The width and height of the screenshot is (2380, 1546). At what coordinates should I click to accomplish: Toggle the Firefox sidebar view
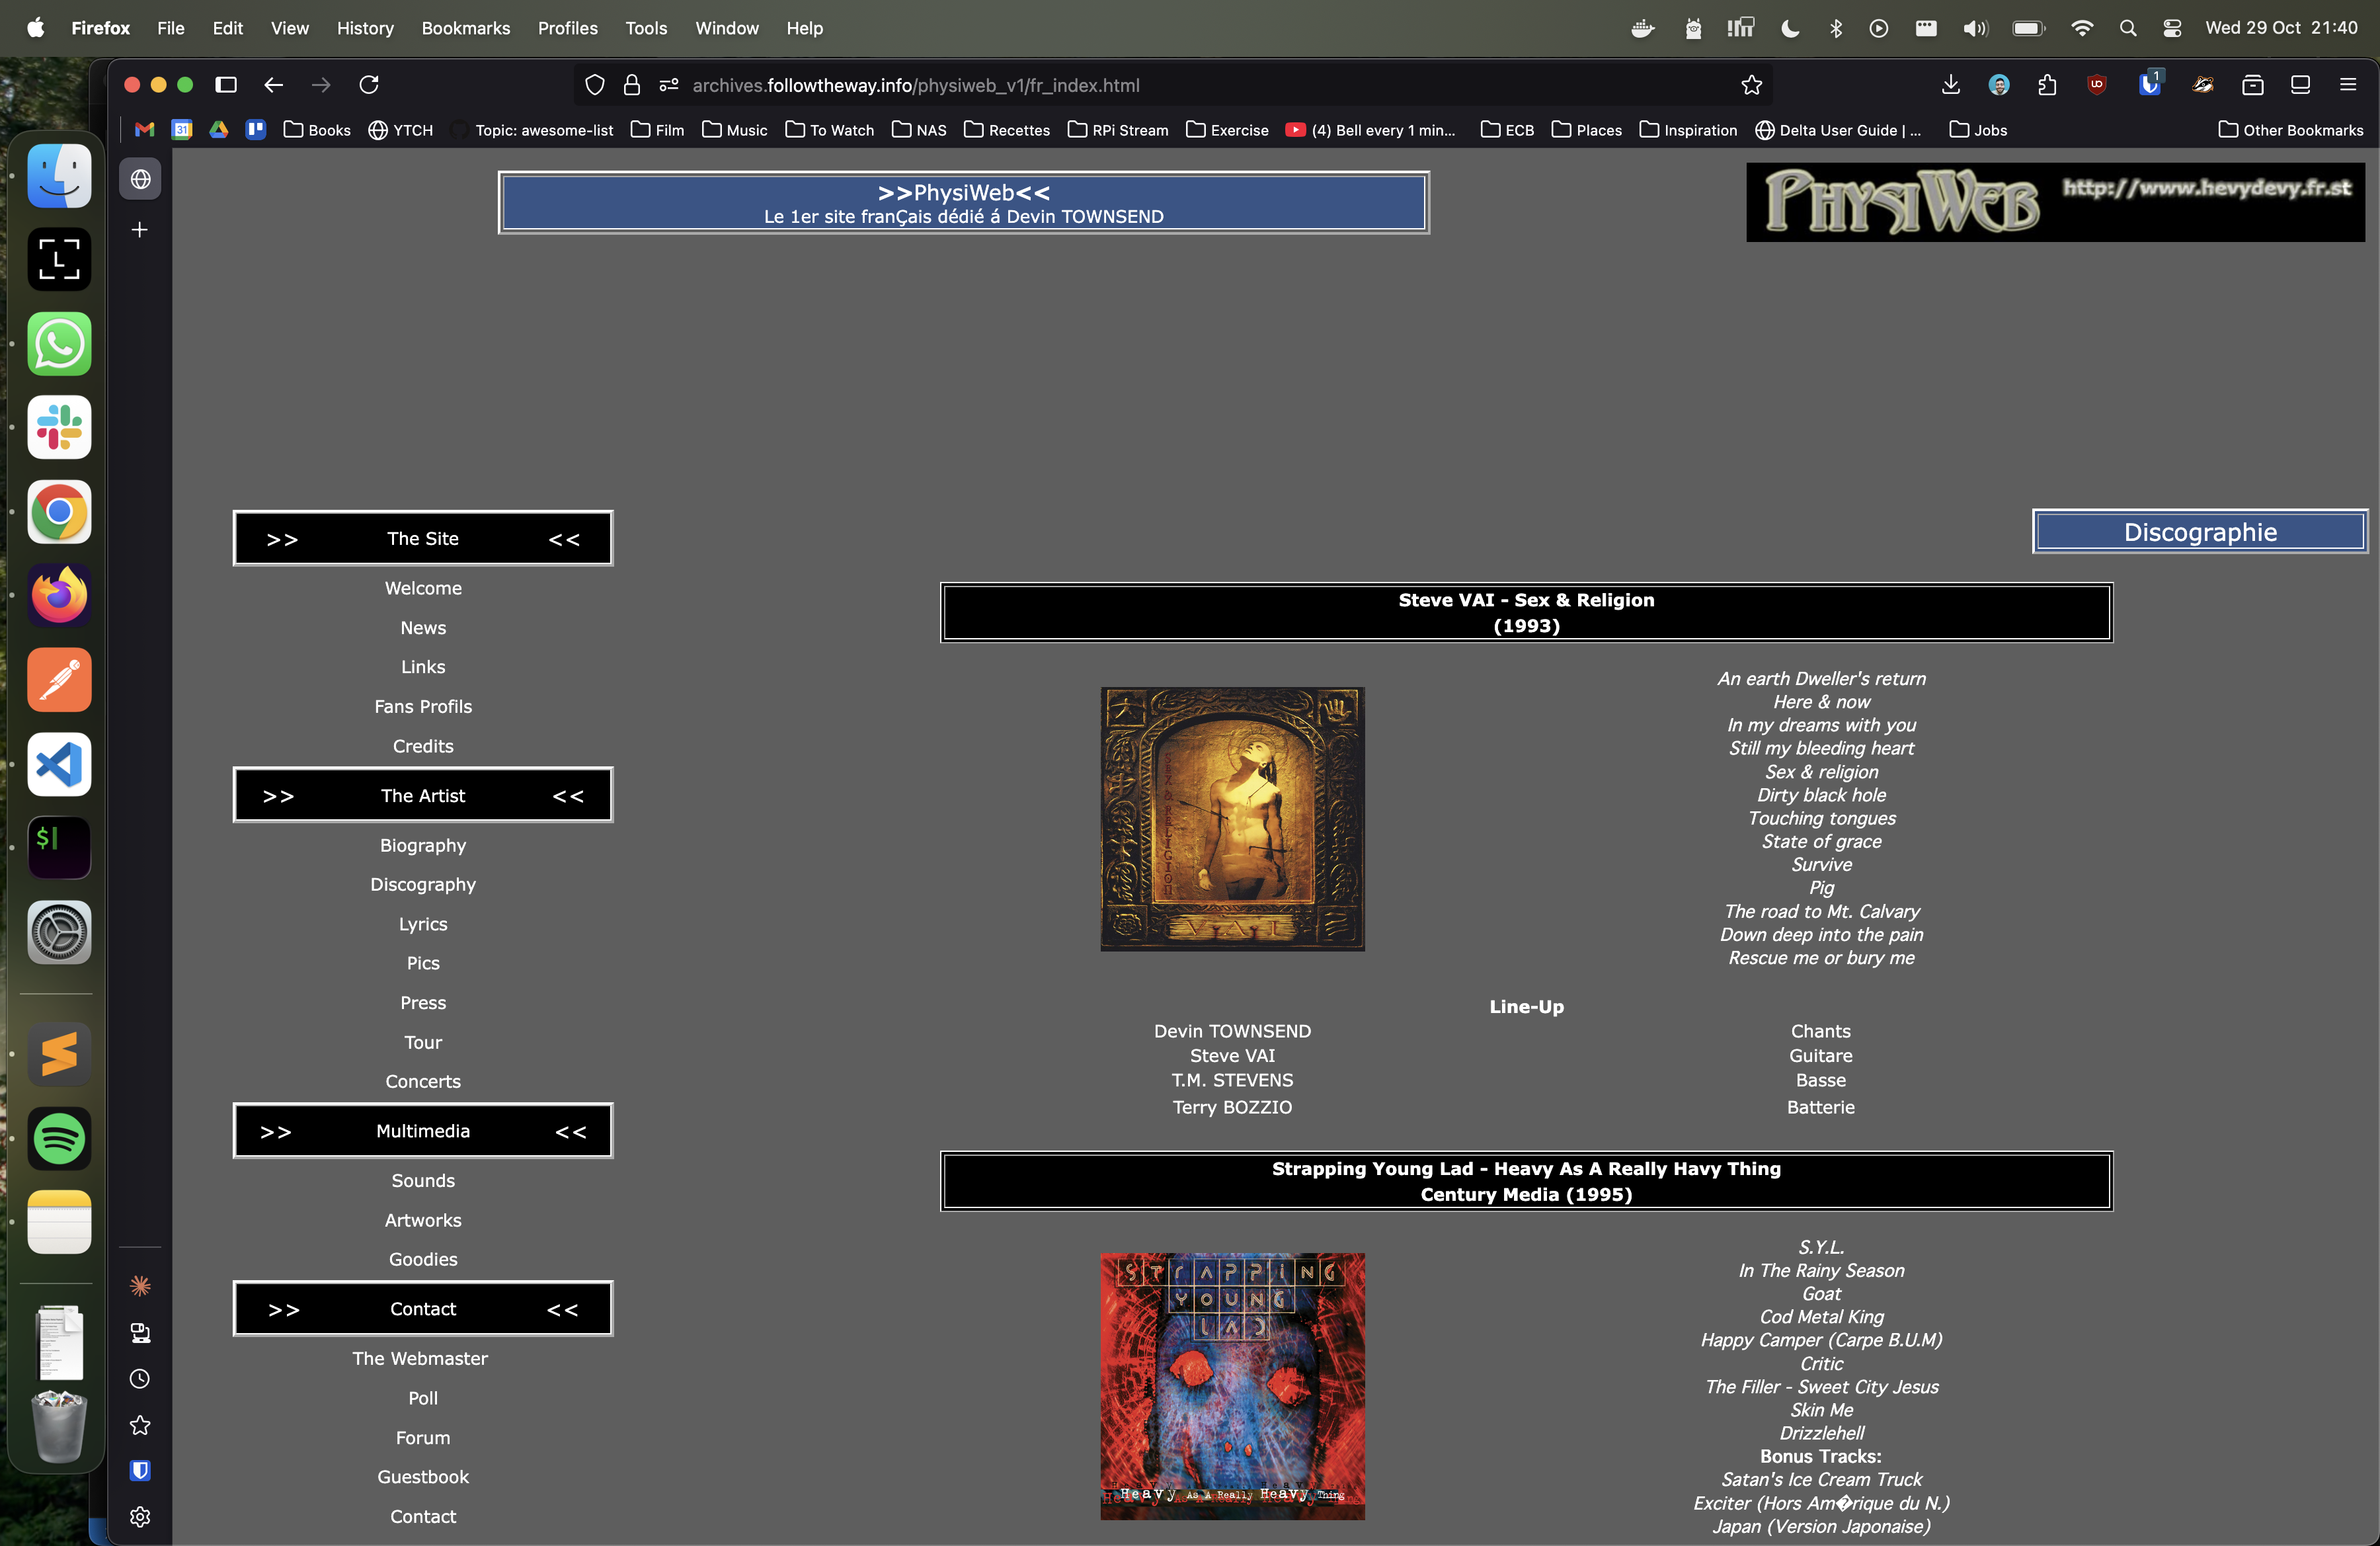point(226,85)
